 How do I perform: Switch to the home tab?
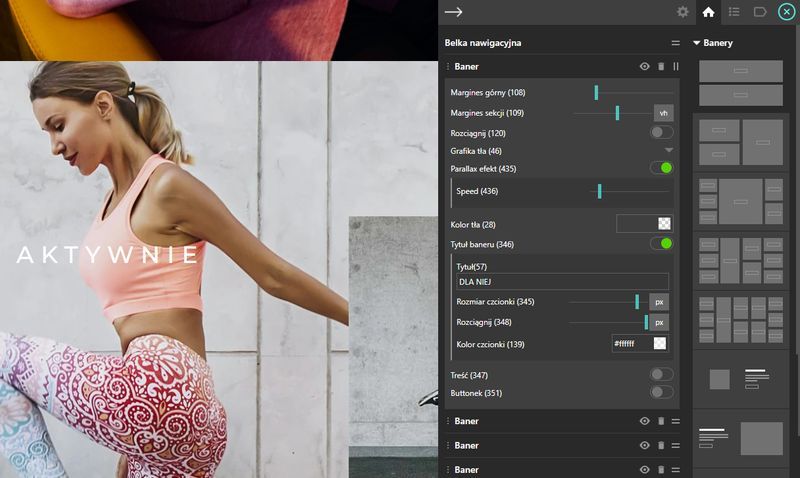pos(709,12)
